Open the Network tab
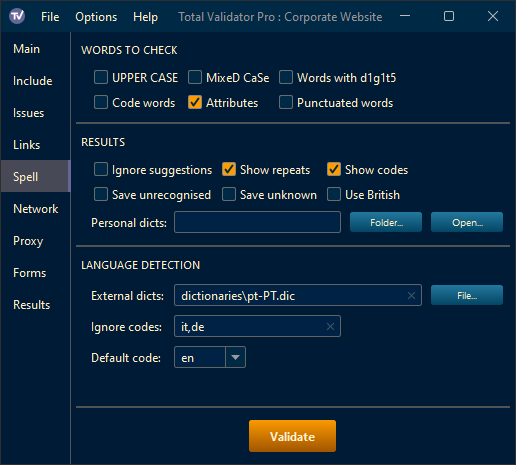 coord(35,209)
